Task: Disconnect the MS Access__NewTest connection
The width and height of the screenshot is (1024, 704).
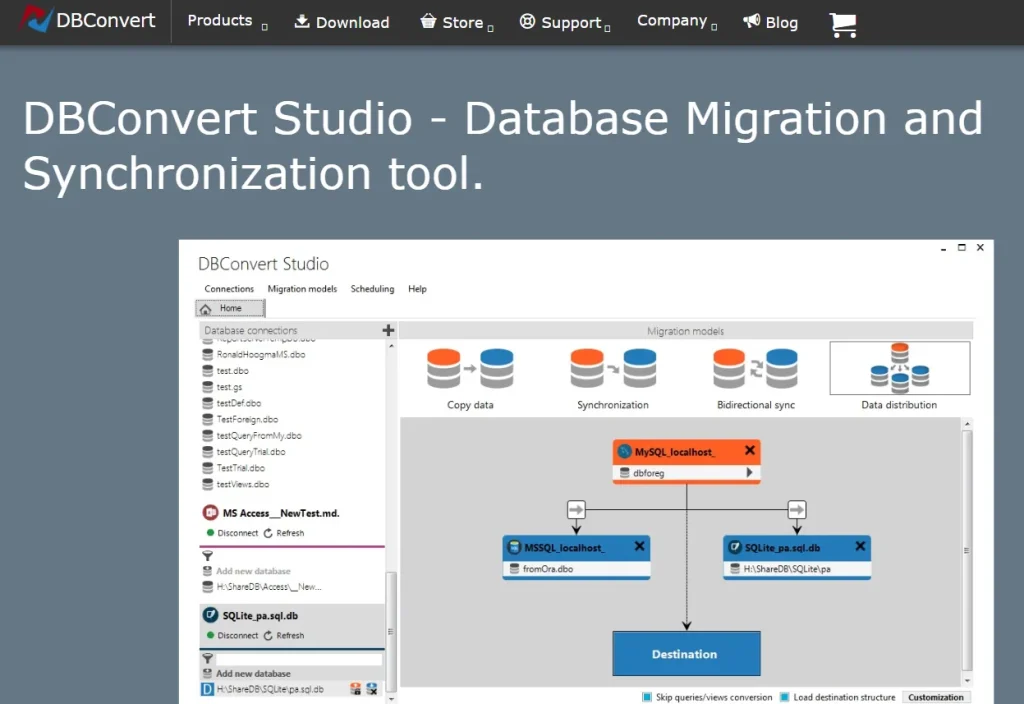Action: (232, 533)
